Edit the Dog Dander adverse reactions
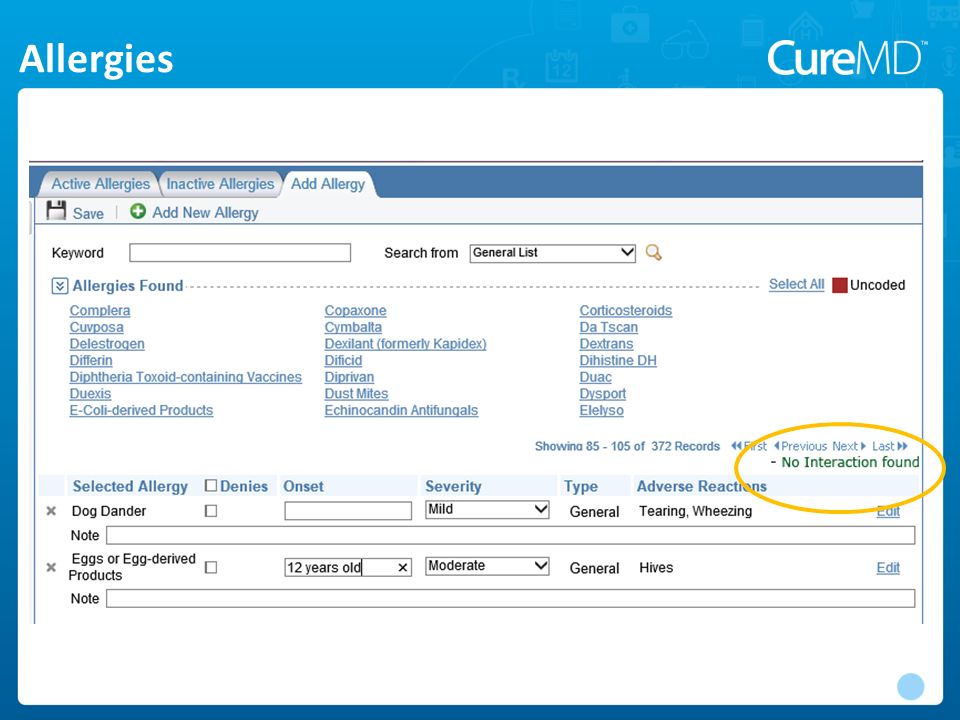The width and height of the screenshot is (960, 720). (x=888, y=511)
